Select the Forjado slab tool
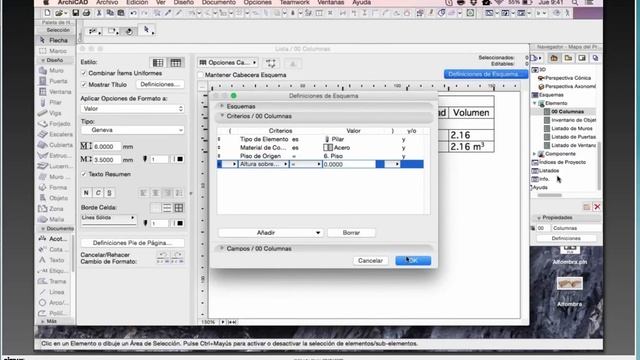Image resolution: width=640 pixels, height=360 pixels. click(x=55, y=124)
